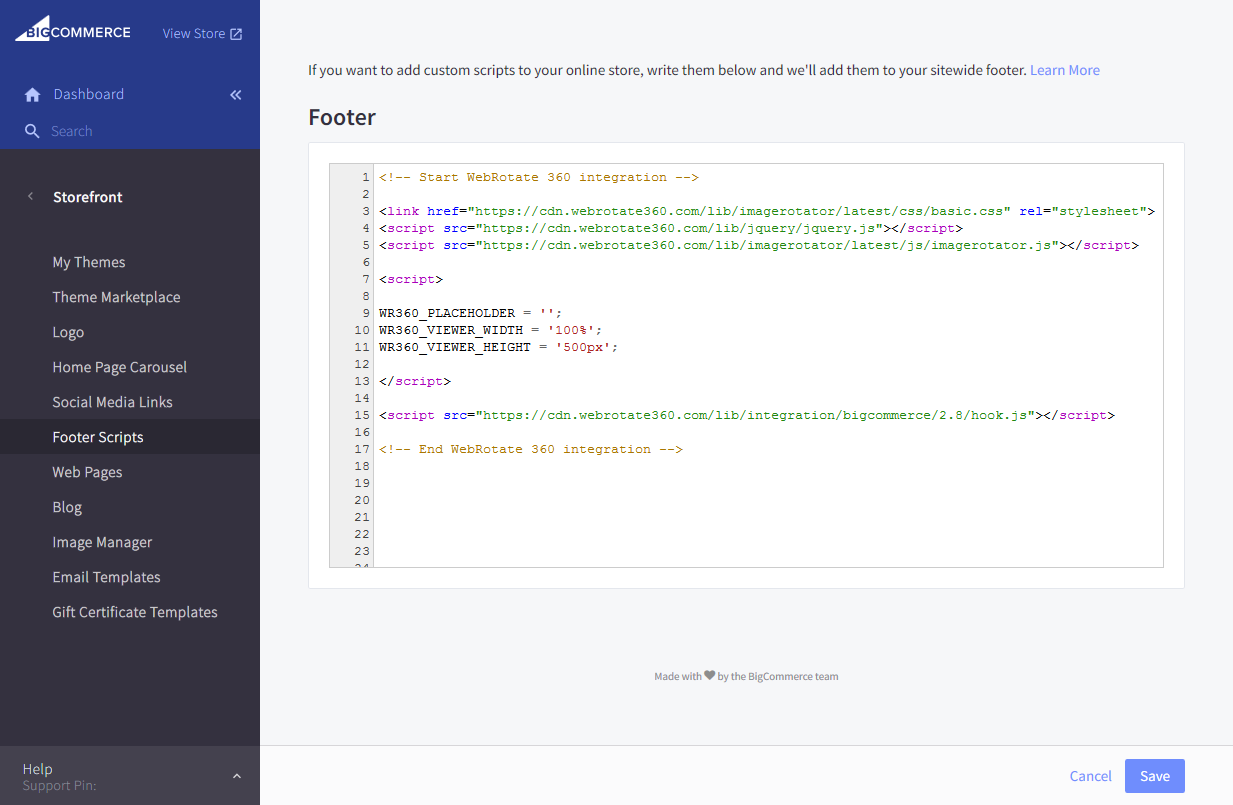Click the BigCommerce logo

point(72,29)
